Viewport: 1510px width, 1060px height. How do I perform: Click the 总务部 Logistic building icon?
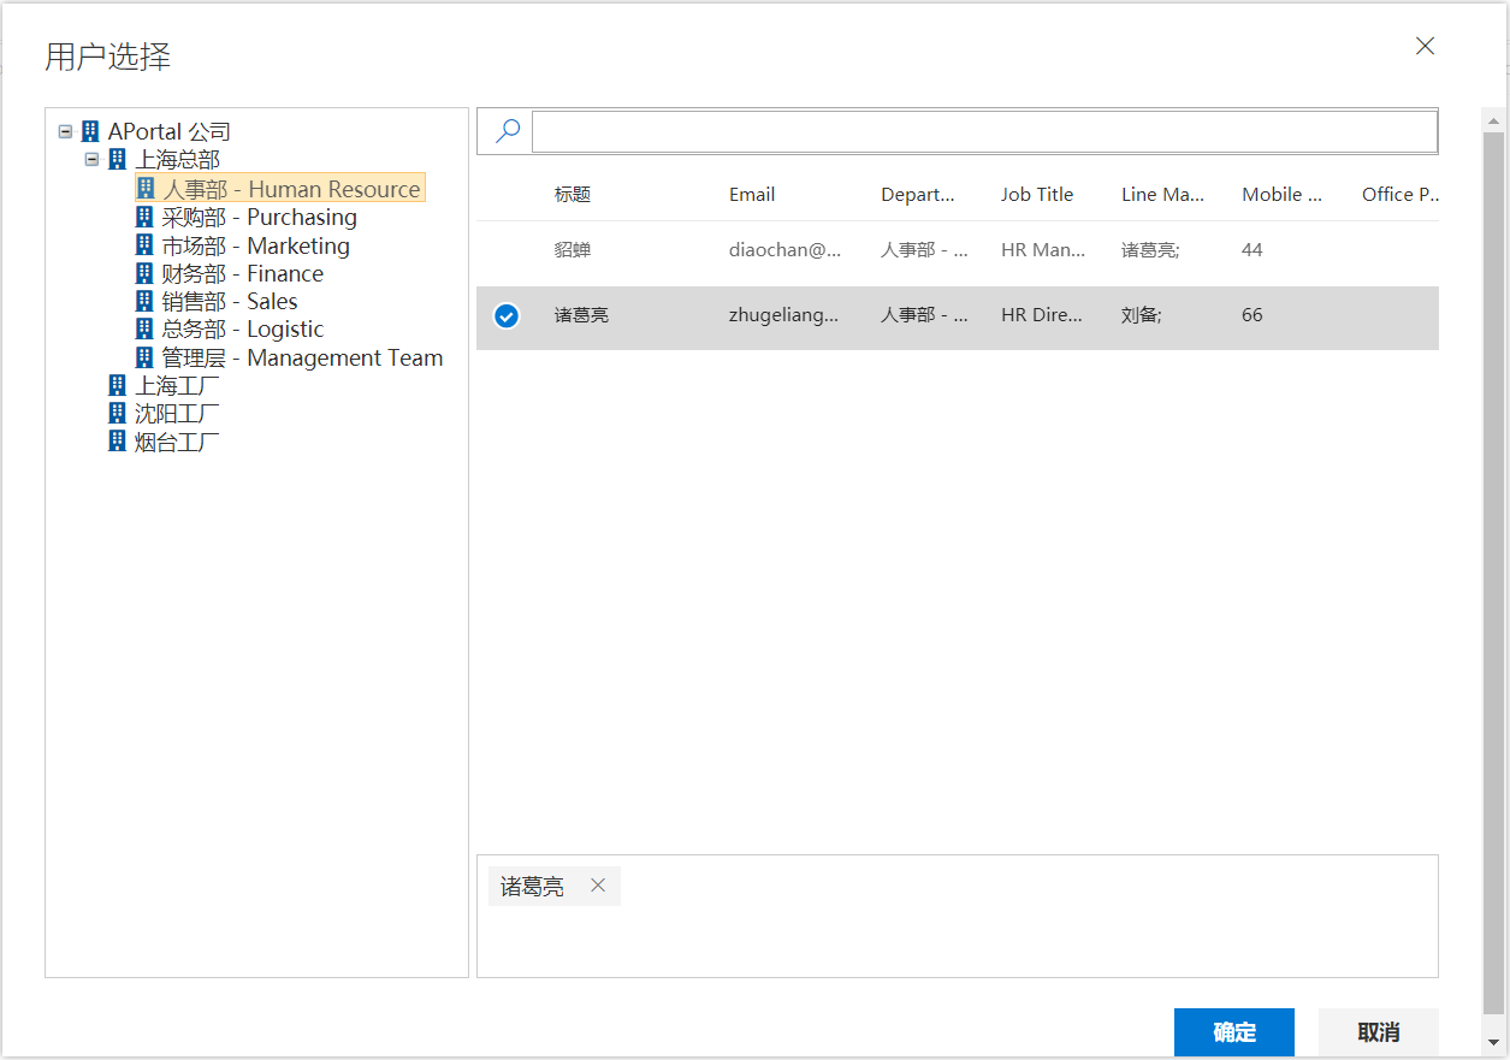(145, 329)
